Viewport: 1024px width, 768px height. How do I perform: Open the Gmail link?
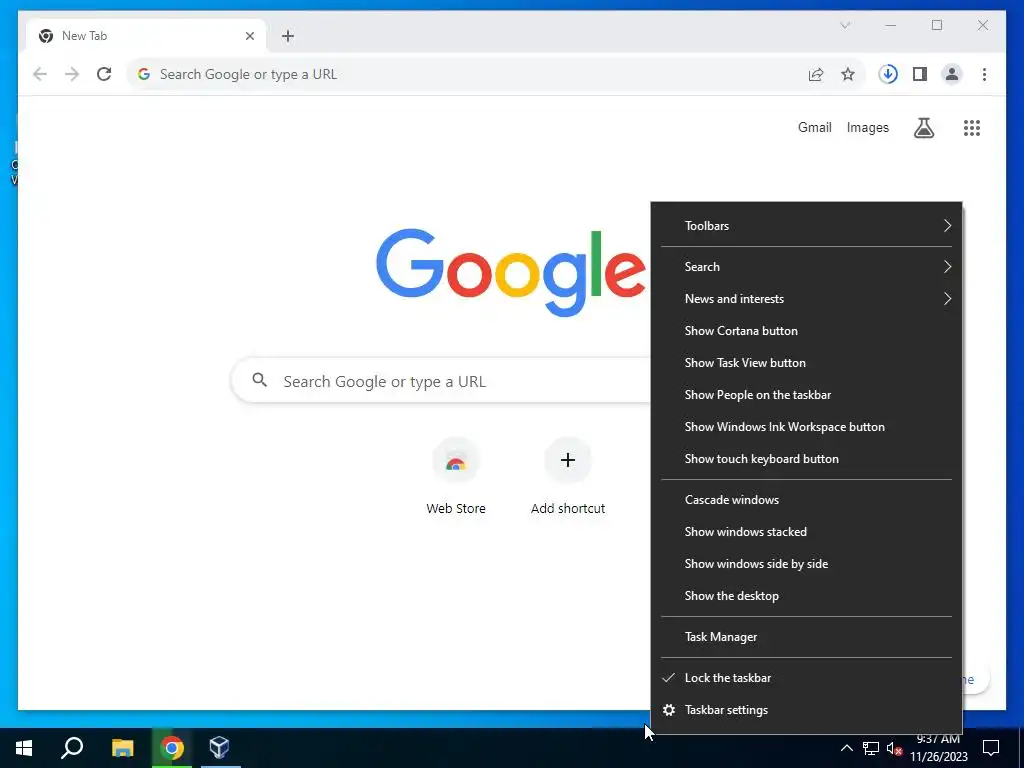[x=814, y=128]
